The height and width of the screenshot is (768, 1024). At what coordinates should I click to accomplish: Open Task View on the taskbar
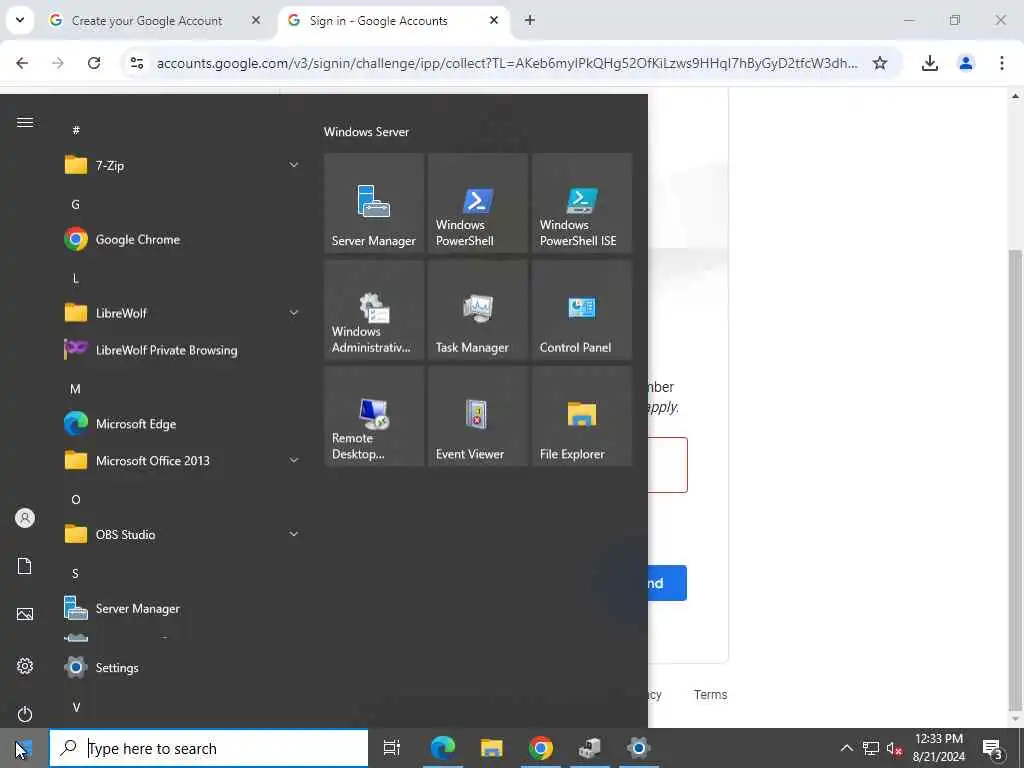(x=391, y=748)
